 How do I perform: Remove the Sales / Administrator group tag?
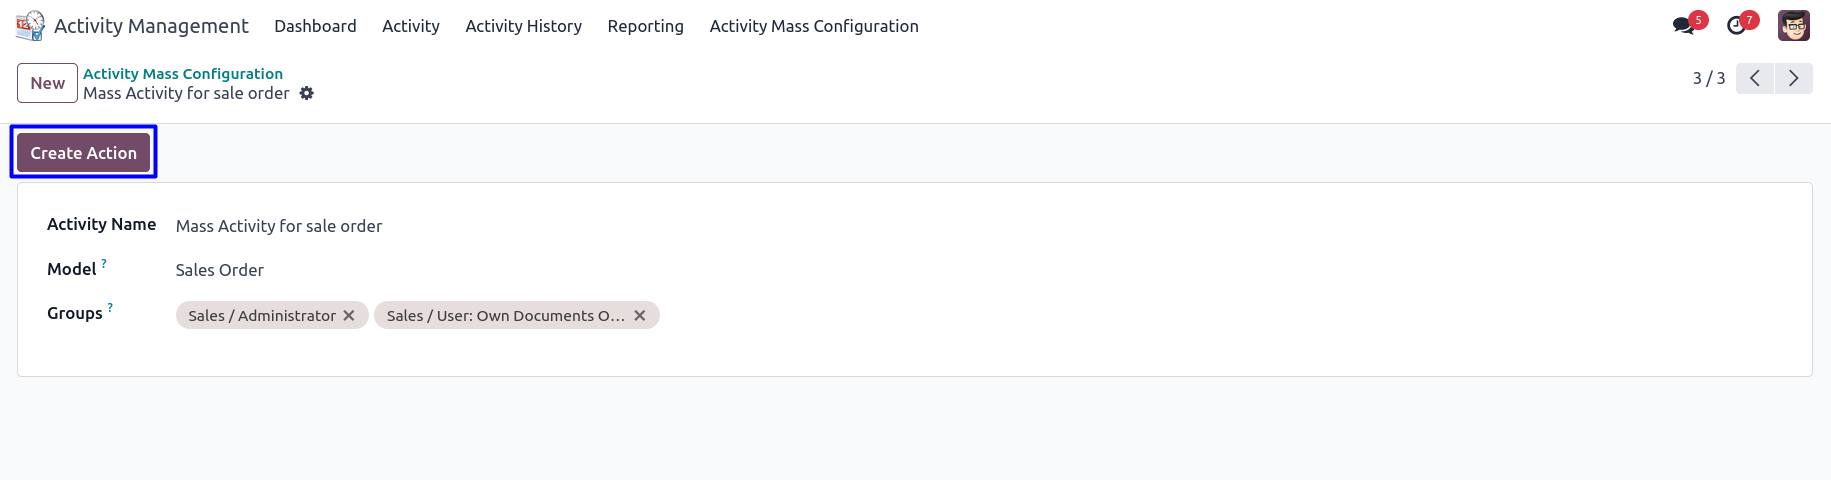coord(349,316)
